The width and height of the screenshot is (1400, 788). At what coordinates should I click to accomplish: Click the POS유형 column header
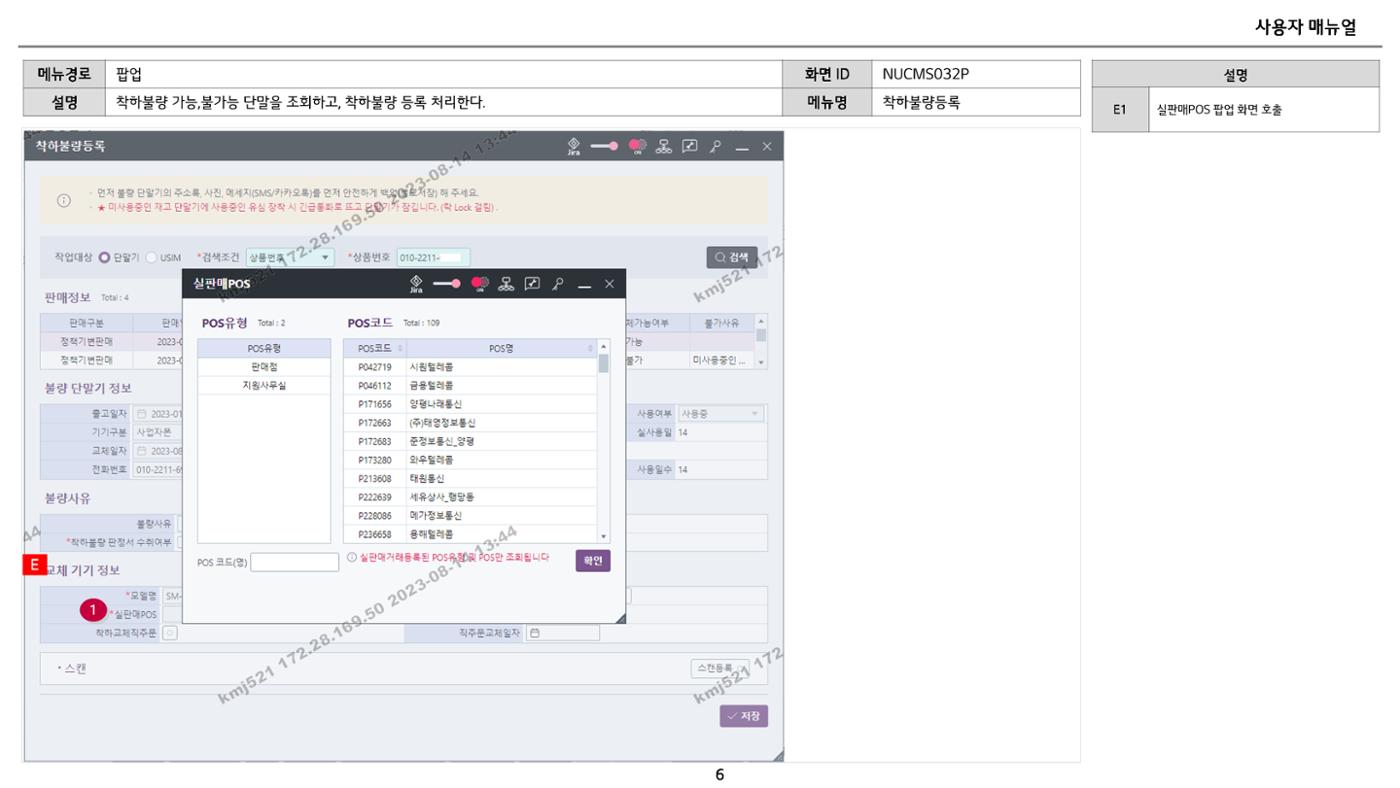click(x=264, y=348)
